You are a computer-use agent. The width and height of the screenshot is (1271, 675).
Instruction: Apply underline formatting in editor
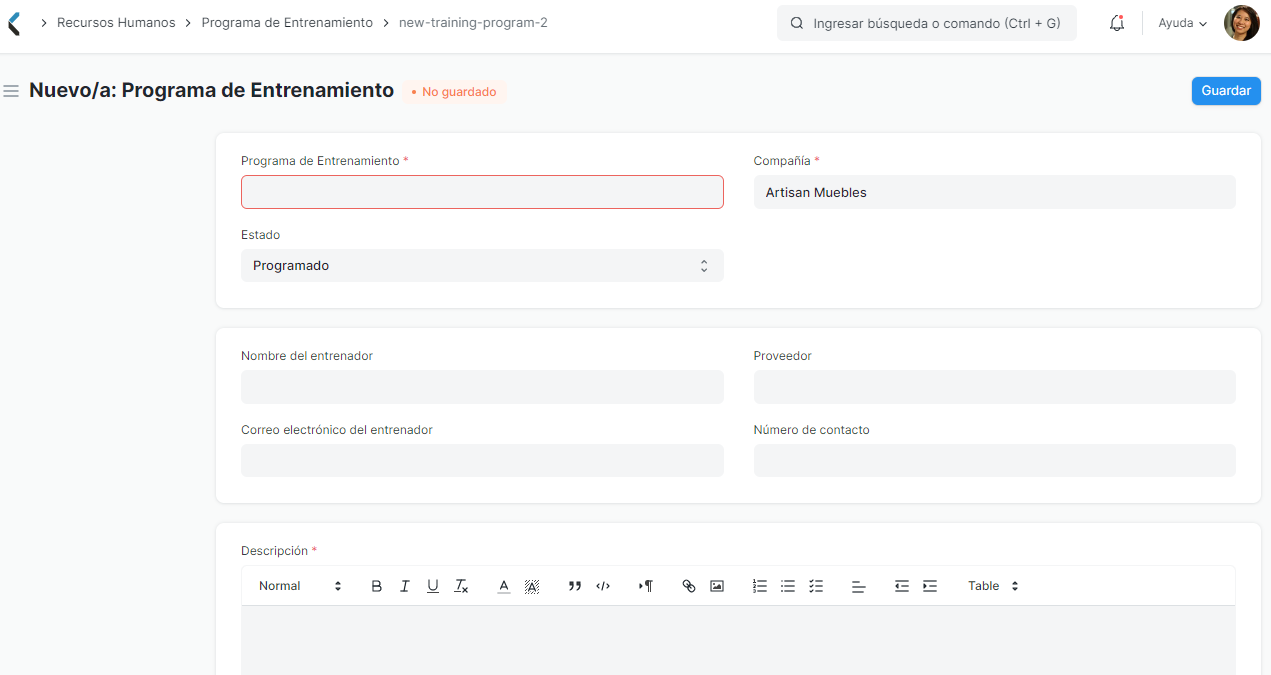point(433,586)
